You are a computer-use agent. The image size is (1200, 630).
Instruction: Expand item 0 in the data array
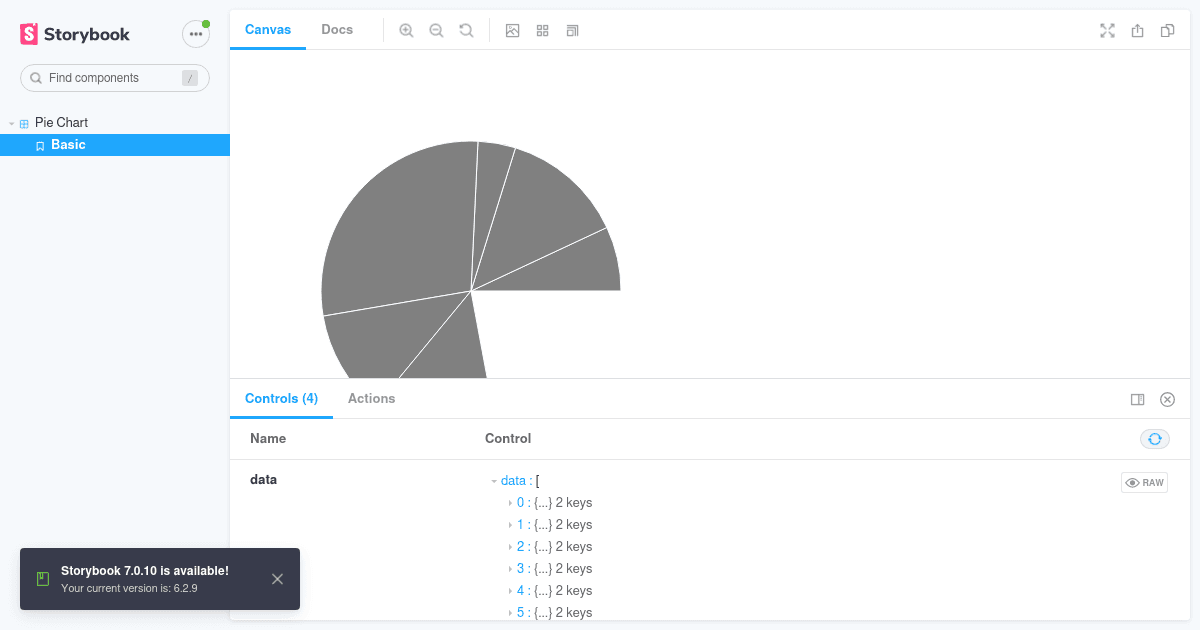511,502
